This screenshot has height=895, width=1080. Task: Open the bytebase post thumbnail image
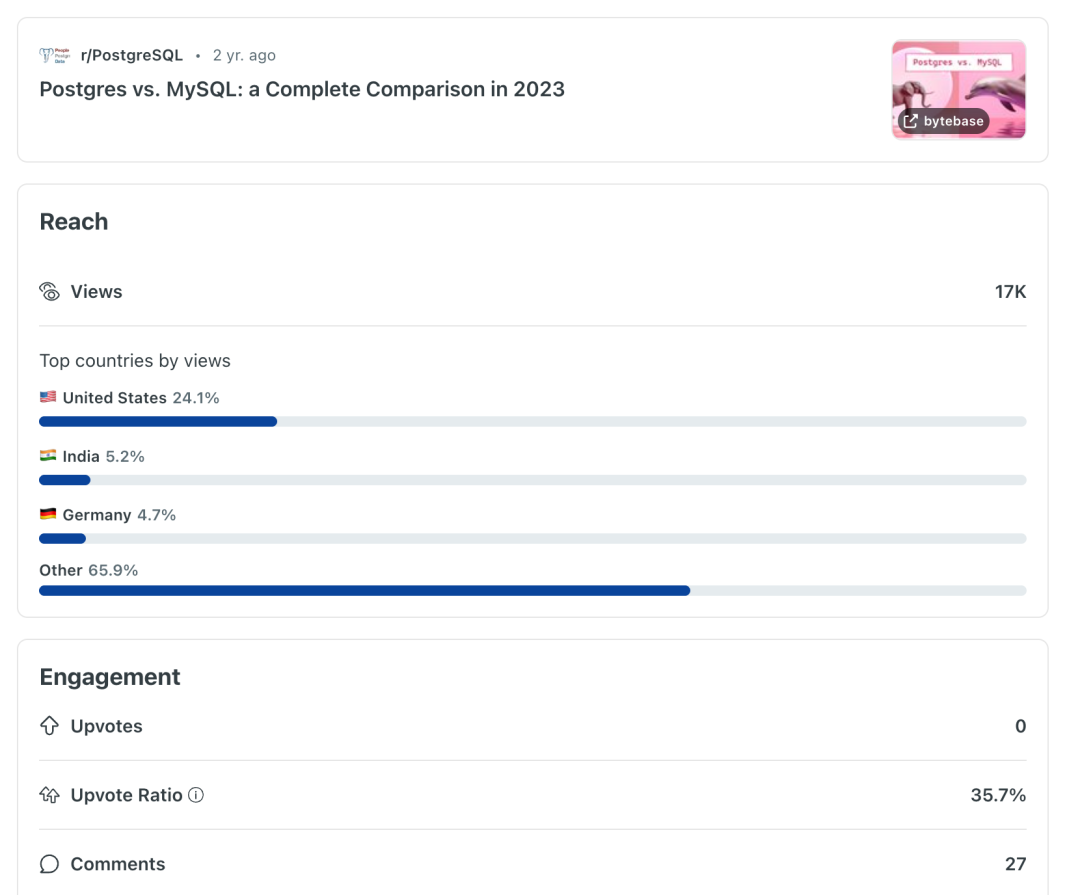click(x=958, y=89)
